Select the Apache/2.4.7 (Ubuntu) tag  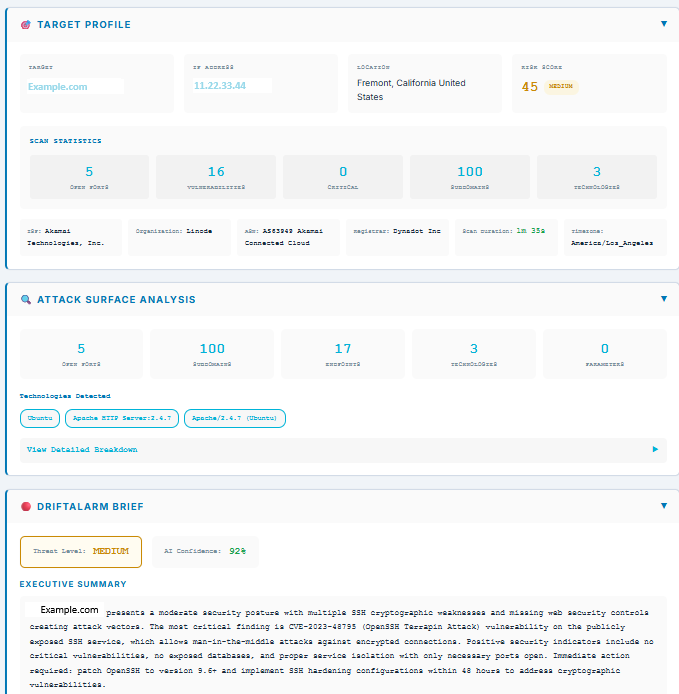pyautogui.click(x=235, y=418)
